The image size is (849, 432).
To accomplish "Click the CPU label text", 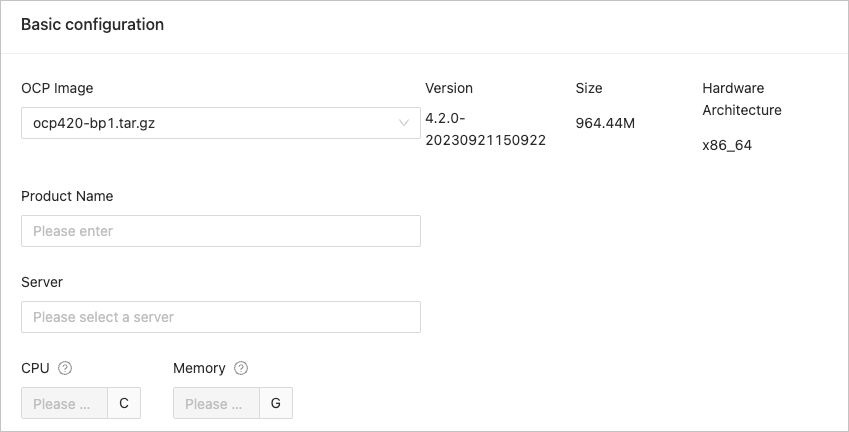I will [x=35, y=368].
